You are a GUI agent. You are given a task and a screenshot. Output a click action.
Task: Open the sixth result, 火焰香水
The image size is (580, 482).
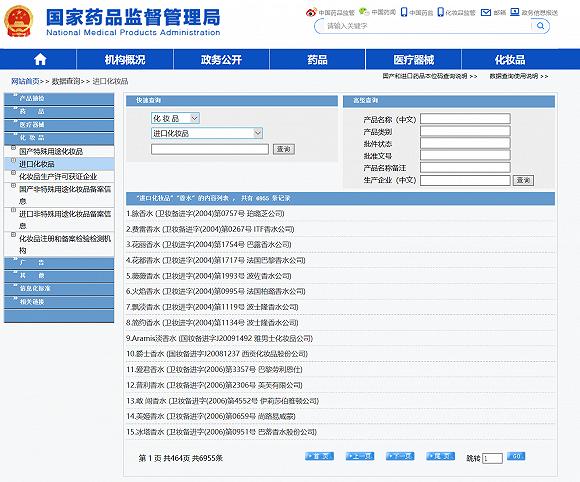pyautogui.click(x=216, y=291)
